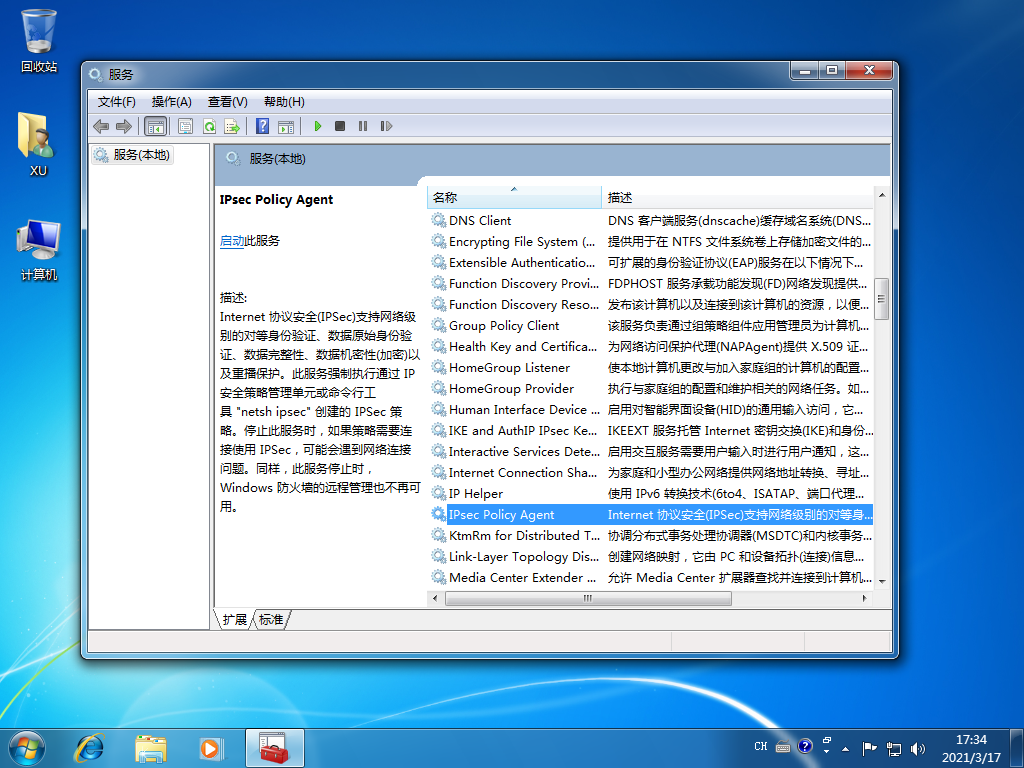This screenshot has width=1024, height=768.
Task: Launch Internet Explorer from the taskbar
Action: point(88,748)
